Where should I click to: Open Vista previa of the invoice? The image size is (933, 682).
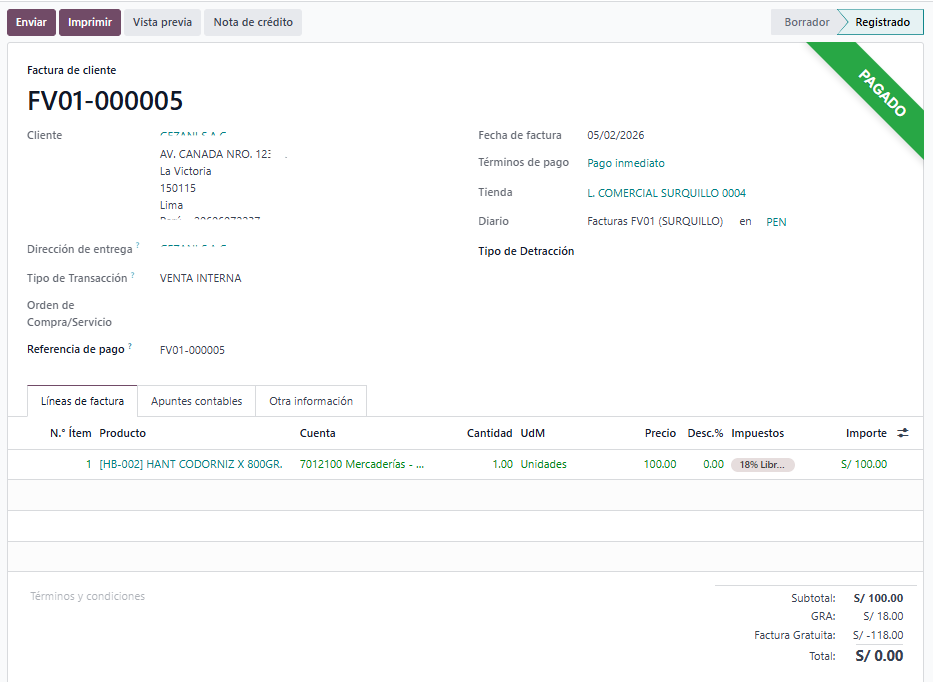tap(162, 22)
